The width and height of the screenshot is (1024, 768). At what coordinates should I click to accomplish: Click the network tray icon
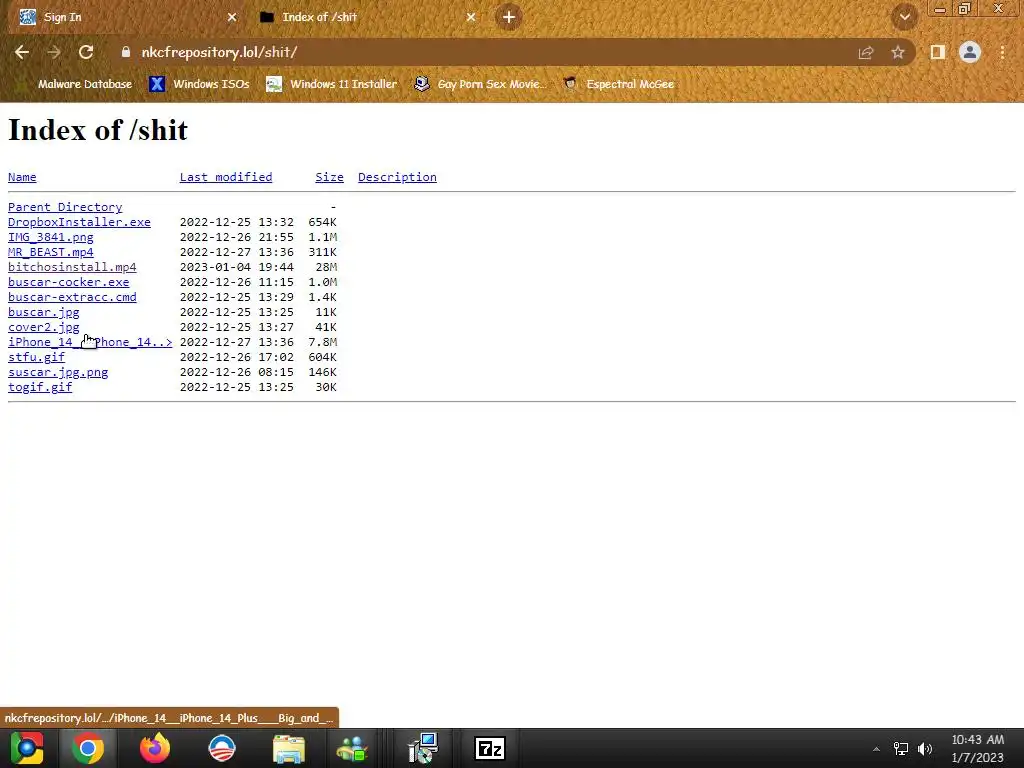pyautogui.click(x=901, y=749)
